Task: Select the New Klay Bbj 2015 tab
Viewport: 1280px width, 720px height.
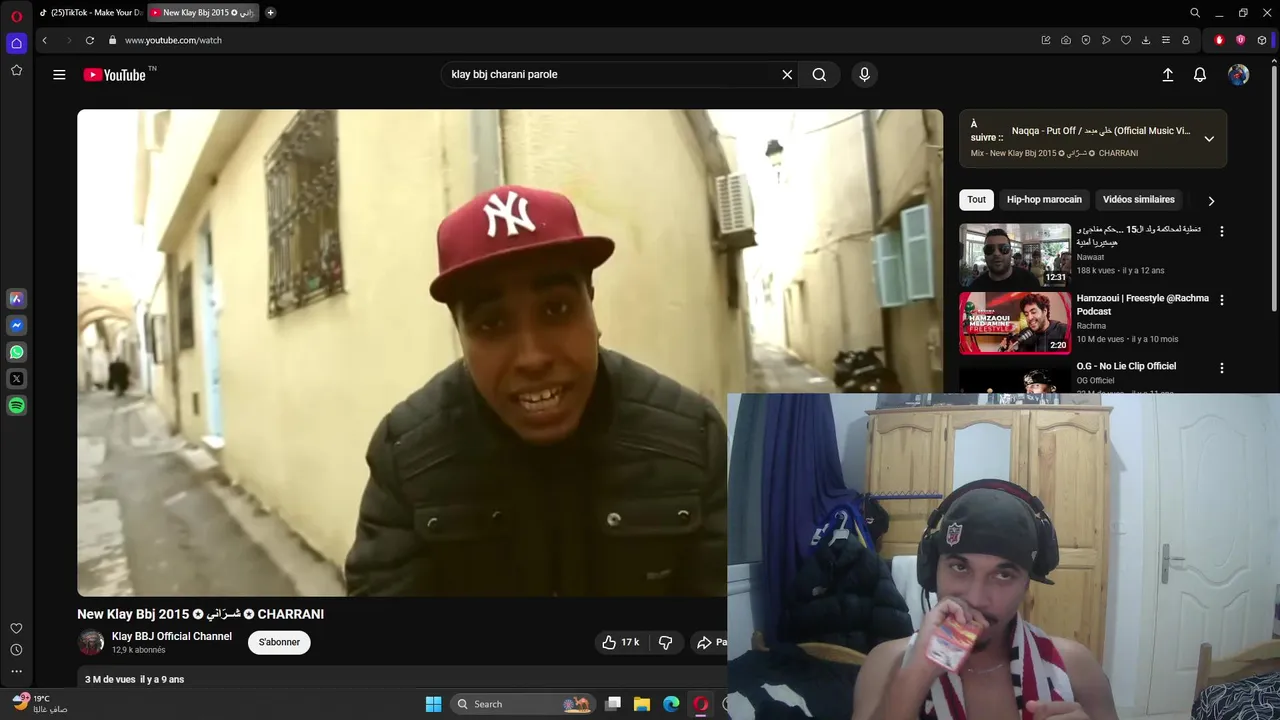Action: (203, 13)
